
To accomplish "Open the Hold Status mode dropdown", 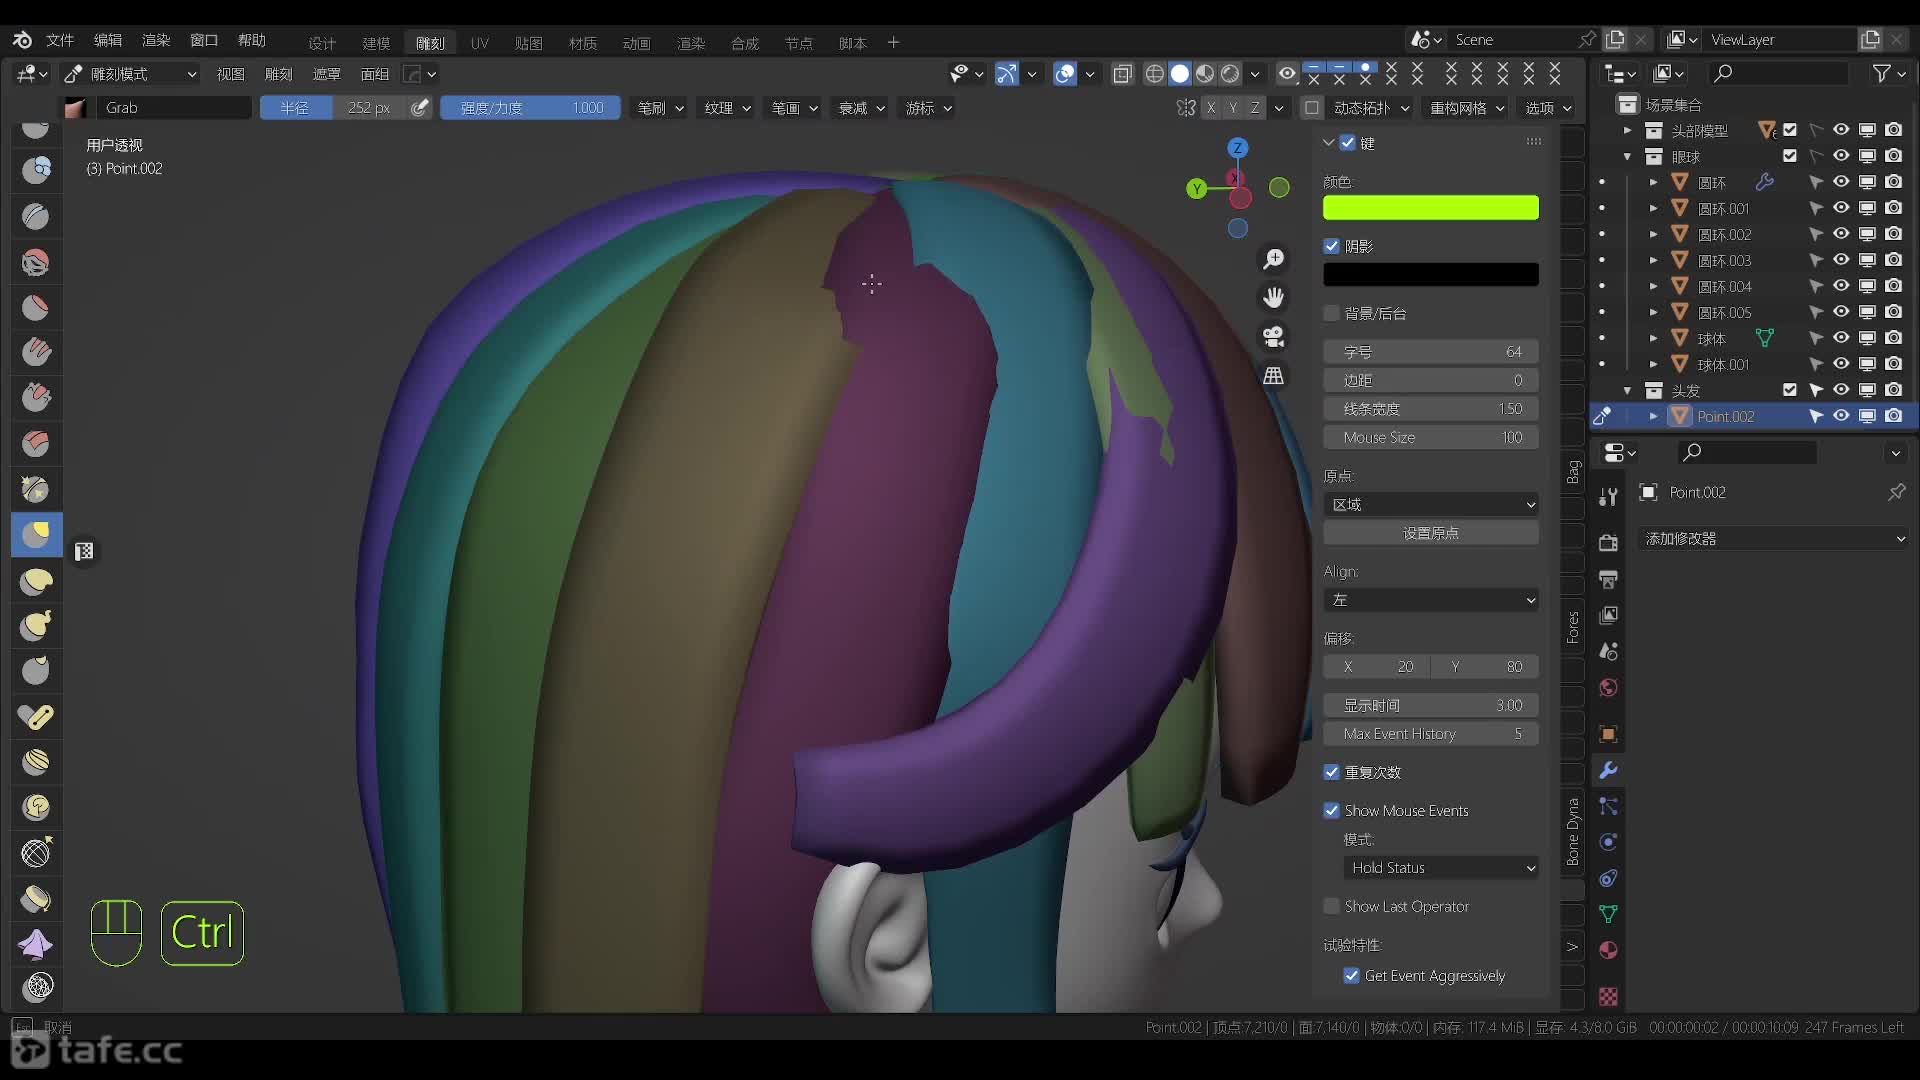I will (1441, 868).
